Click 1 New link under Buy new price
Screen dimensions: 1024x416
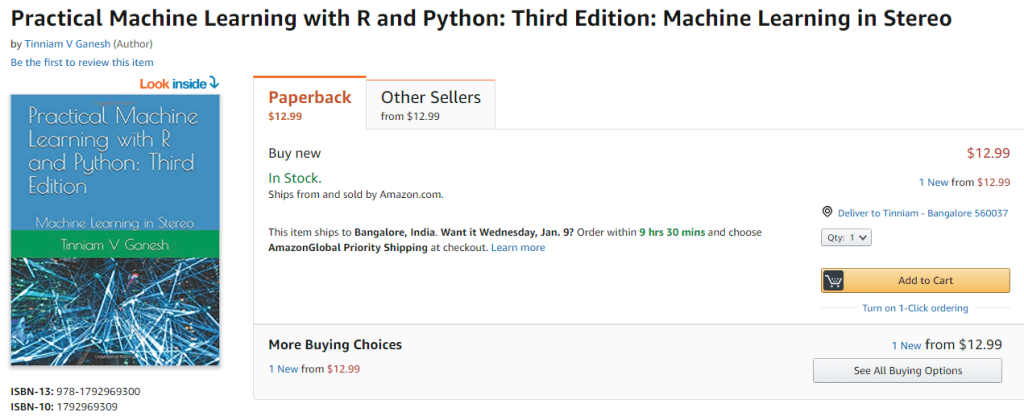[x=935, y=182]
